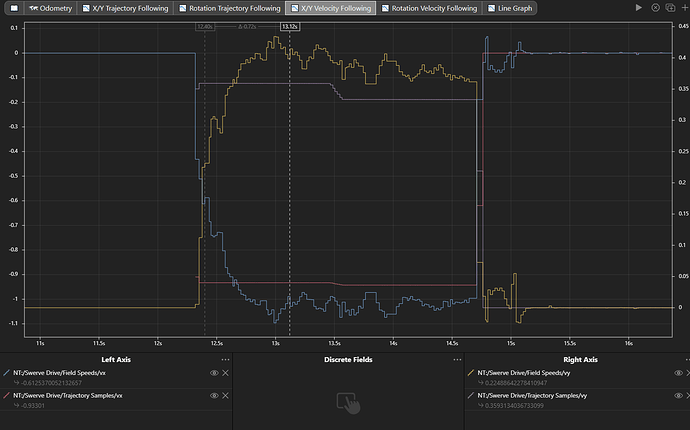Select NT:/Swerve Drive/Trajectory Samples/vy field
The height and width of the screenshot is (430, 690).
click(x=532, y=396)
